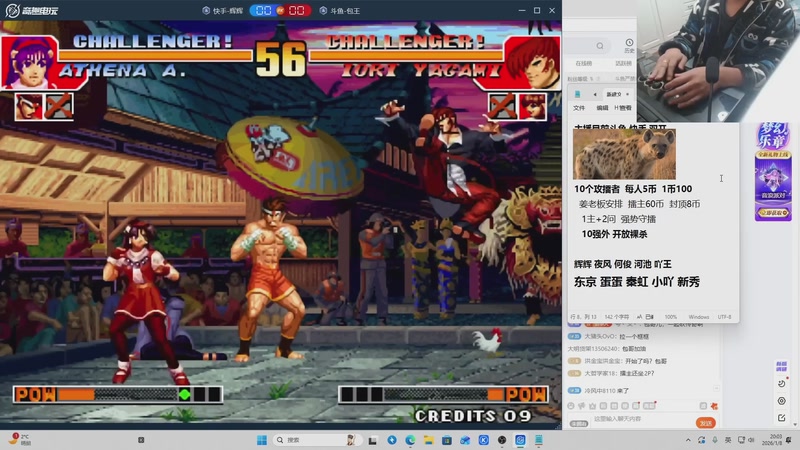The height and width of the screenshot is (450, 800).
Task: Open the weather widget on taskbar
Action: (x=20, y=439)
